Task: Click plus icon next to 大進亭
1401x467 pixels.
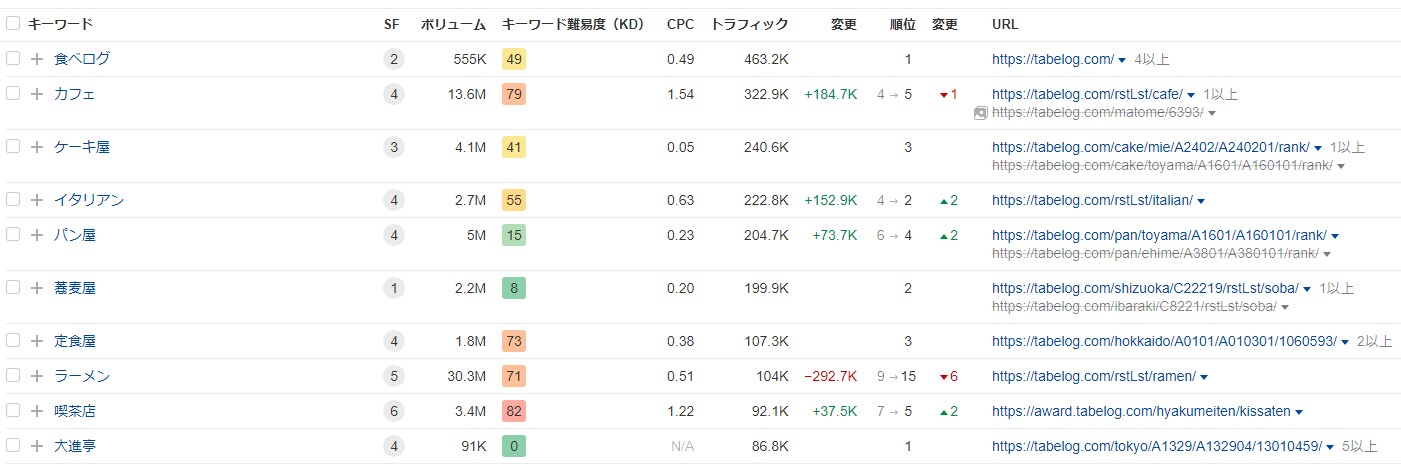Action: pyautogui.click(x=37, y=447)
